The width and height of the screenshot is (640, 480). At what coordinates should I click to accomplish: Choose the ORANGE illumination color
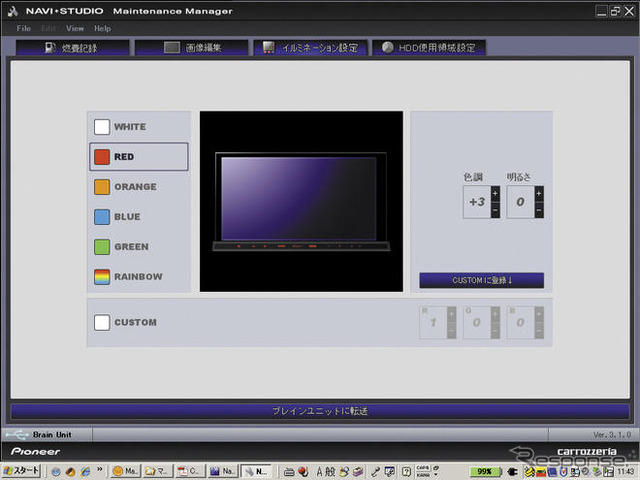pos(102,187)
